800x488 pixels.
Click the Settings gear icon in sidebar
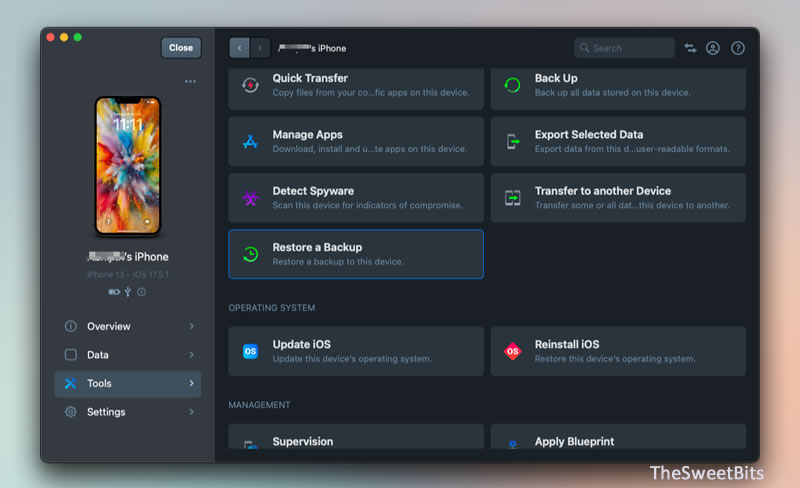tap(71, 412)
